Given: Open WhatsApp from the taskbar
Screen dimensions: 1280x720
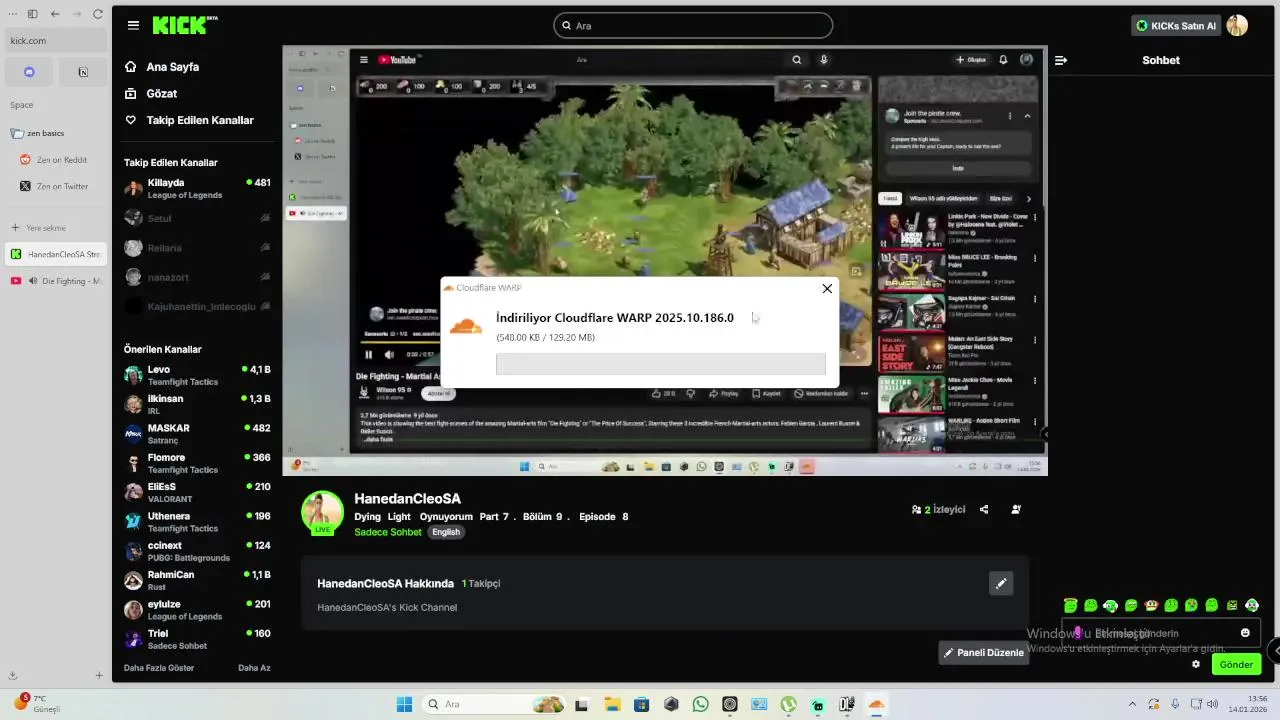Looking at the screenshot, I should pyautogui.click(x=700, y=704).
